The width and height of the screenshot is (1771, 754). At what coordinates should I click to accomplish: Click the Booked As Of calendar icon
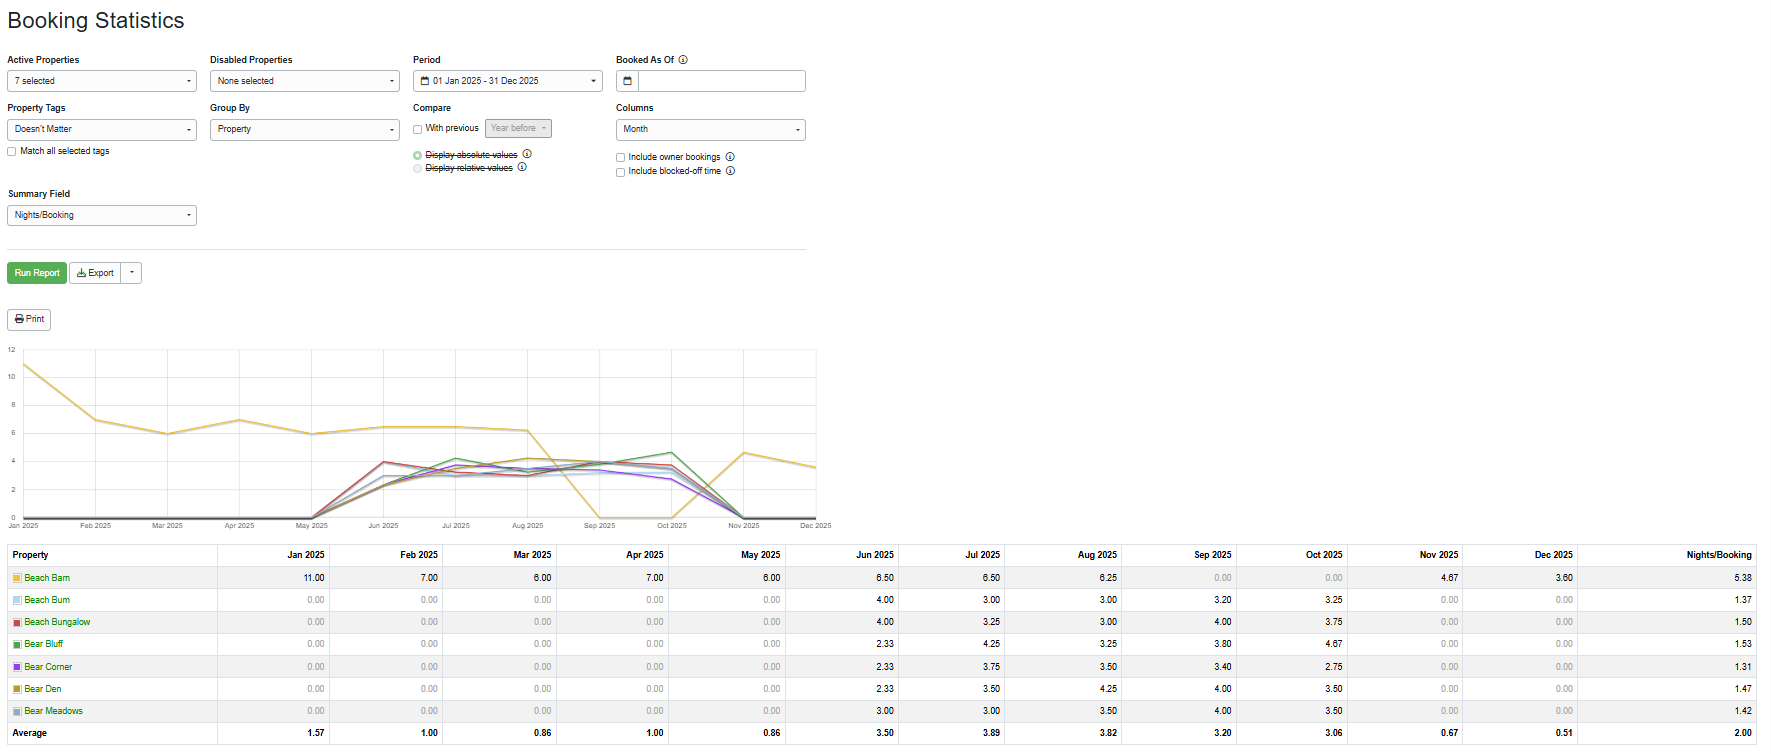coord(627,81)
